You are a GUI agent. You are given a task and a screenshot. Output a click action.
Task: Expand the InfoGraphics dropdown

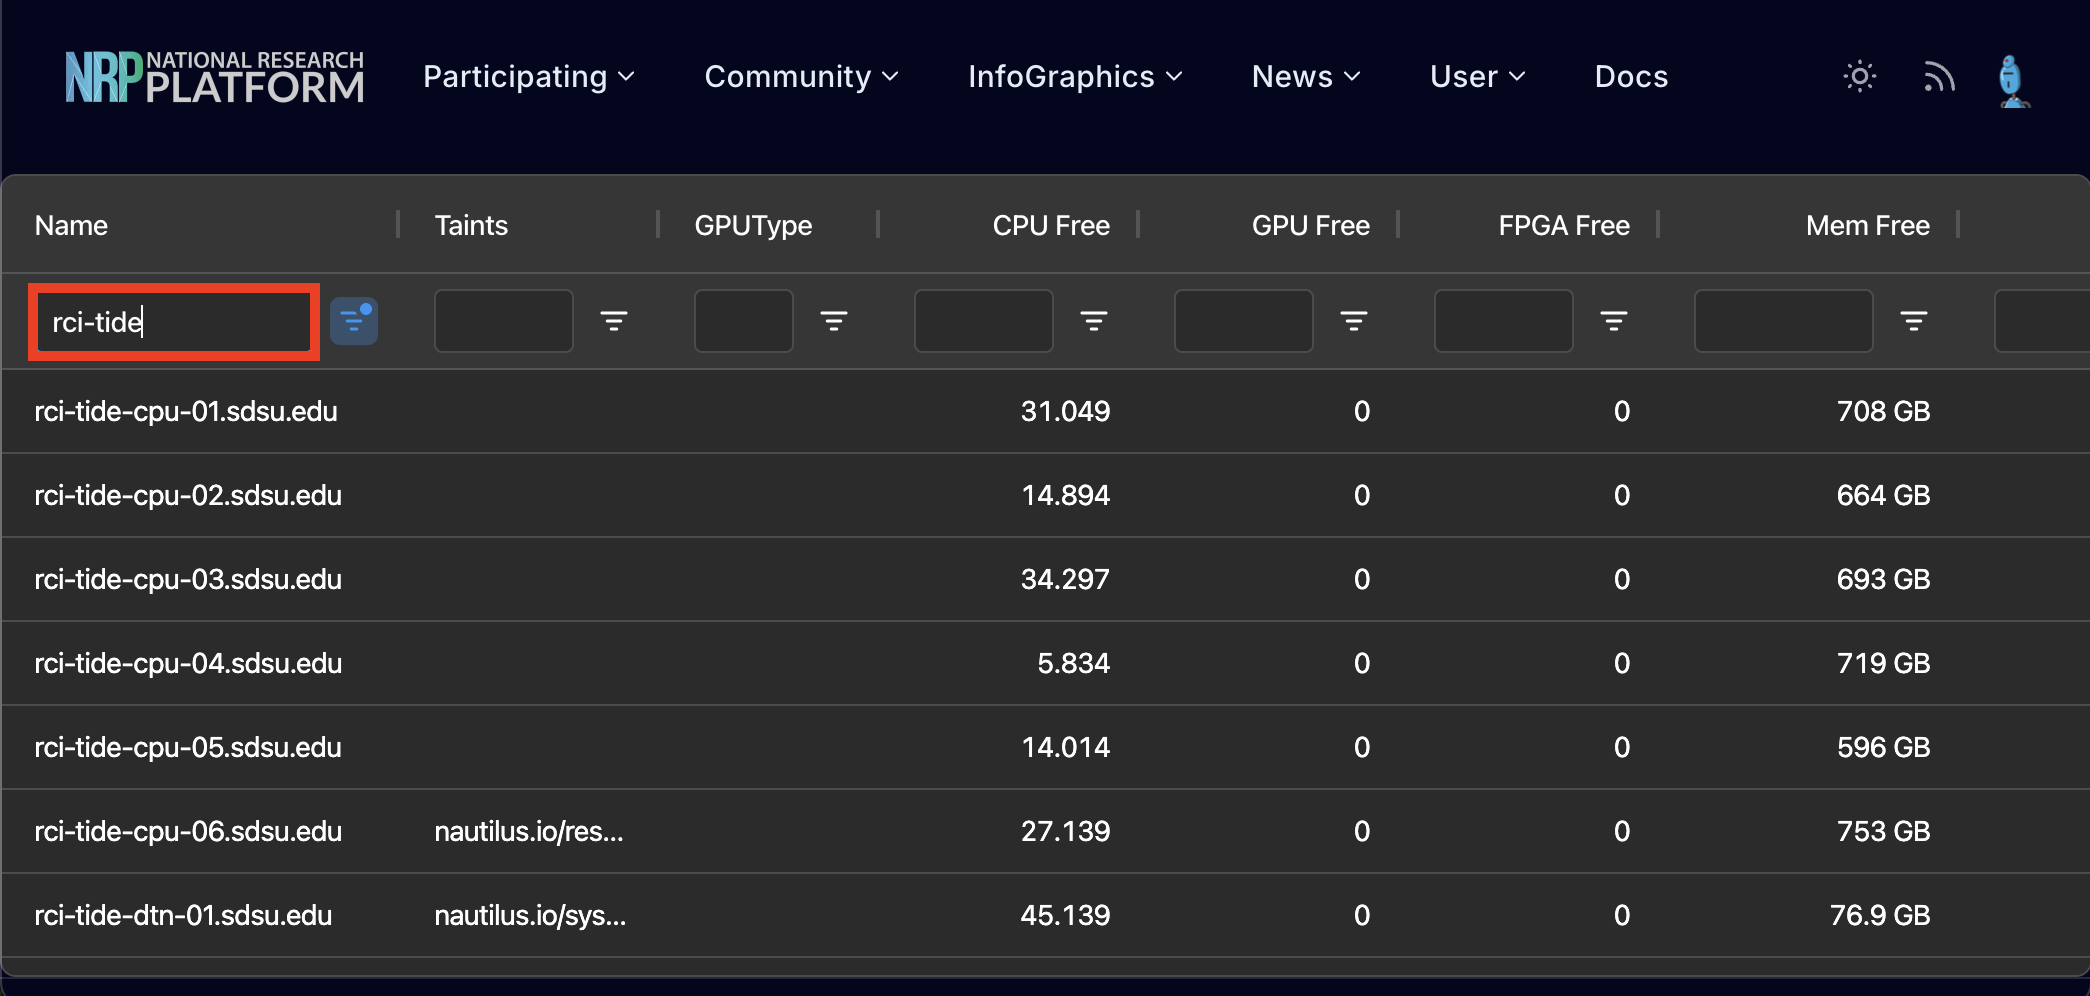tap(1074, 76)
